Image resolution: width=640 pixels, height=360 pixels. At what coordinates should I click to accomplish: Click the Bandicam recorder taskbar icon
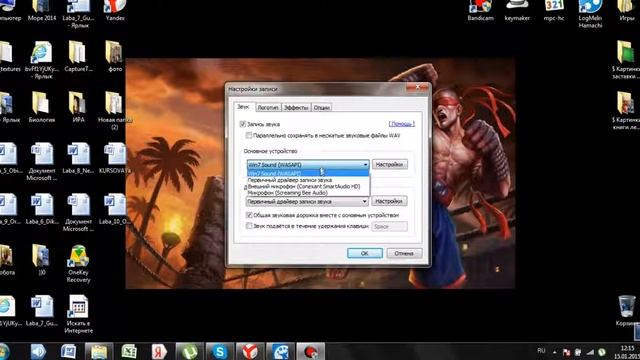coord(311,351)
